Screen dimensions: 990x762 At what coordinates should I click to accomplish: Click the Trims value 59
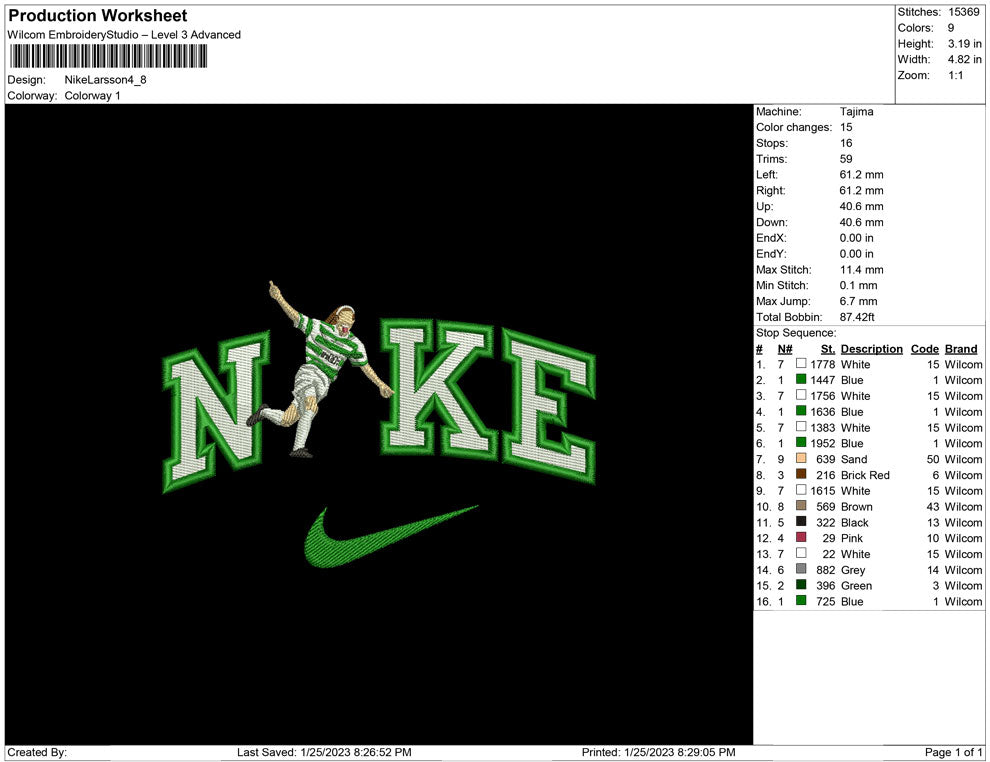pos(846,159)
